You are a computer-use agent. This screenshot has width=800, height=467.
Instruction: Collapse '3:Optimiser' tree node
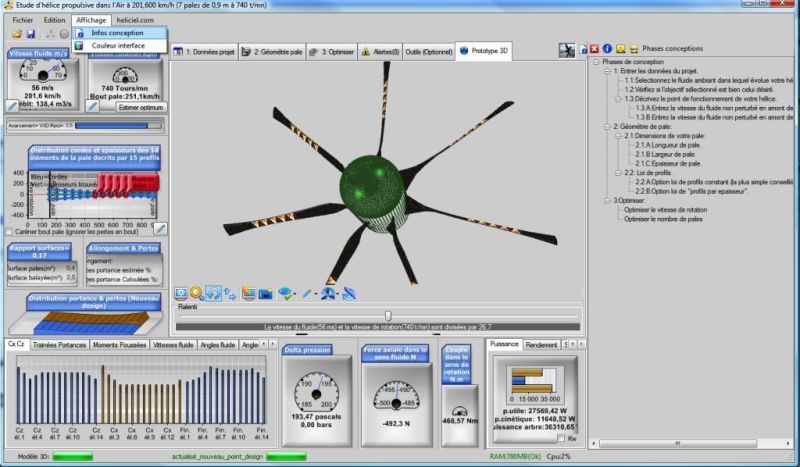[x=607, y=201]
